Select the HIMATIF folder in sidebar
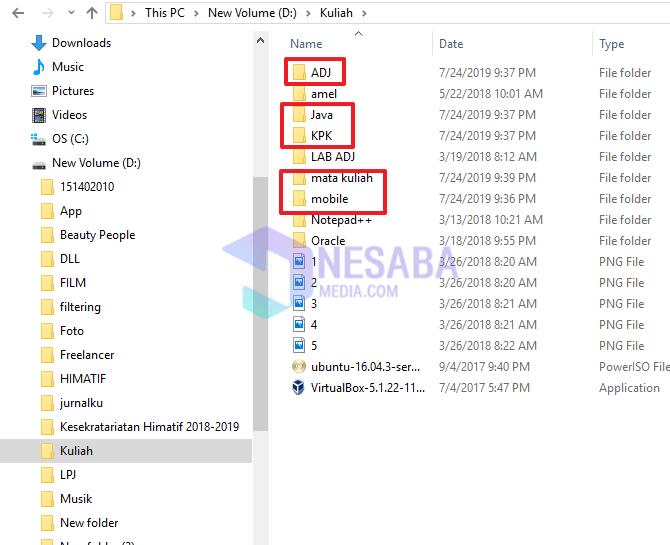Image resolution: width=670 pixels, height=545 pixels. click(73, 378)
